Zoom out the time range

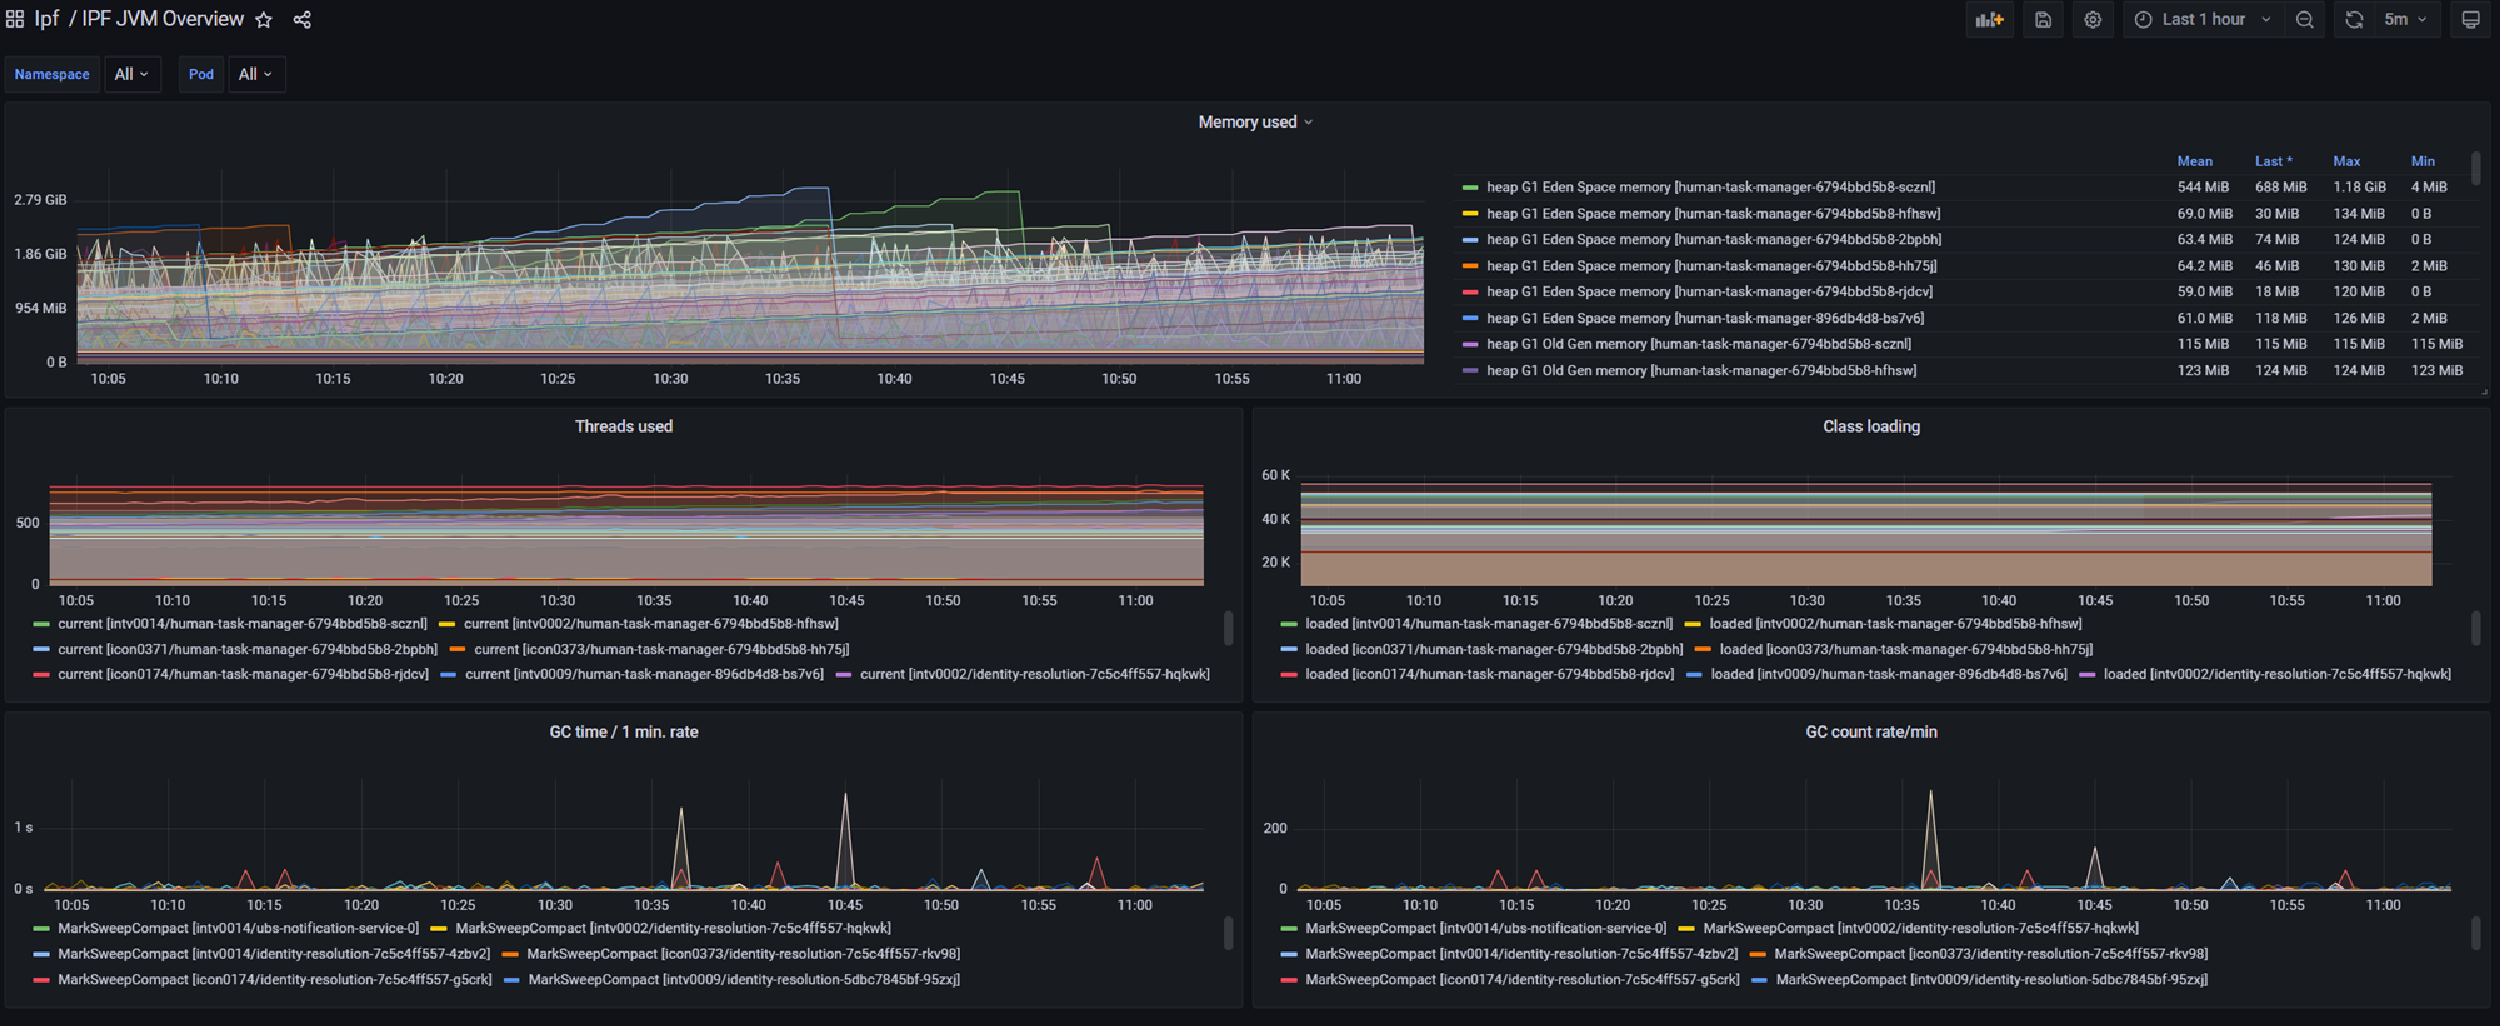tap(2305, 20)
